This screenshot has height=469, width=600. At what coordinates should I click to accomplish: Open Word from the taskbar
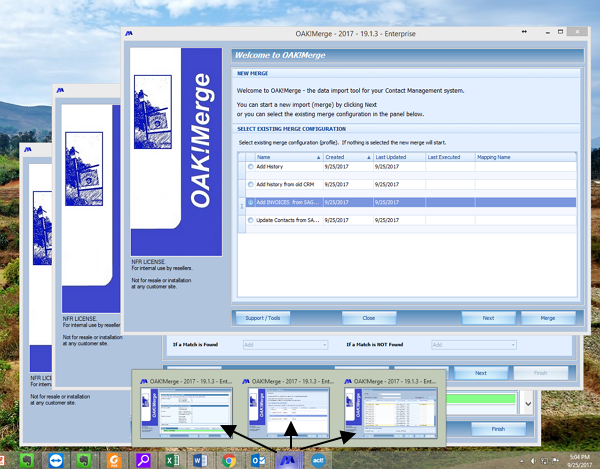200,460
